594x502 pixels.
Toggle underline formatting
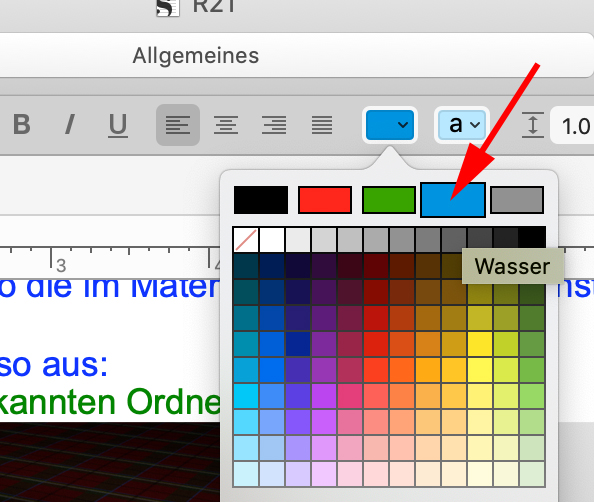click(x=118, y=125)
